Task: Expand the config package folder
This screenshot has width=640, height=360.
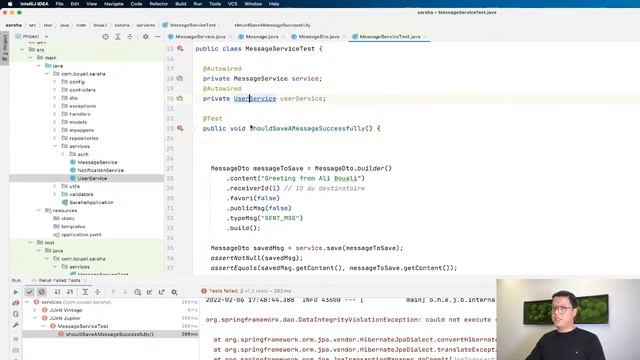Action: [x=55, y=82]
